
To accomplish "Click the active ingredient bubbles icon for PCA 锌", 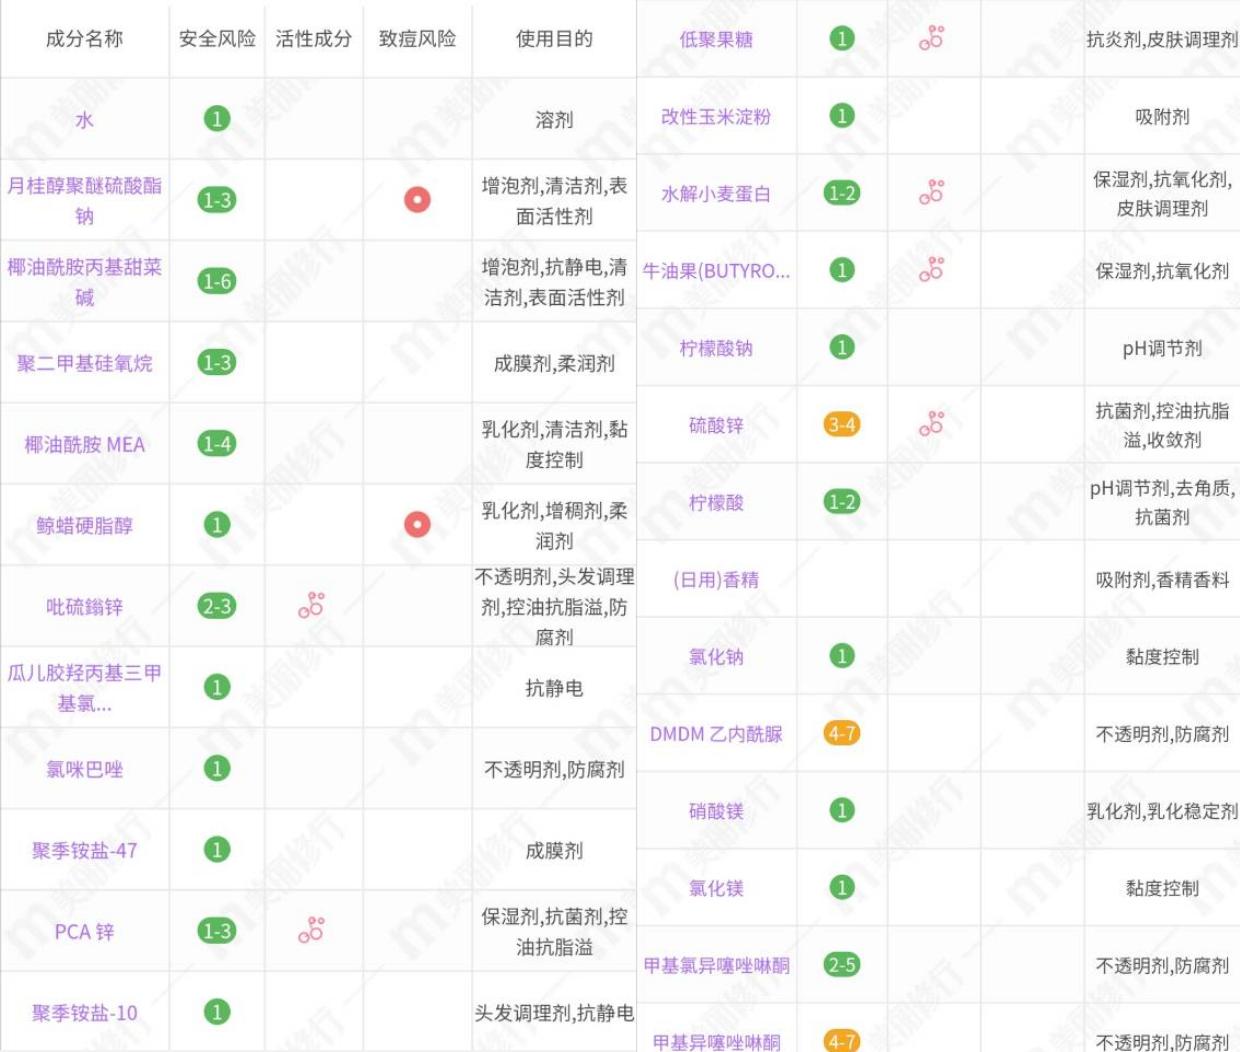I will 312,929.
